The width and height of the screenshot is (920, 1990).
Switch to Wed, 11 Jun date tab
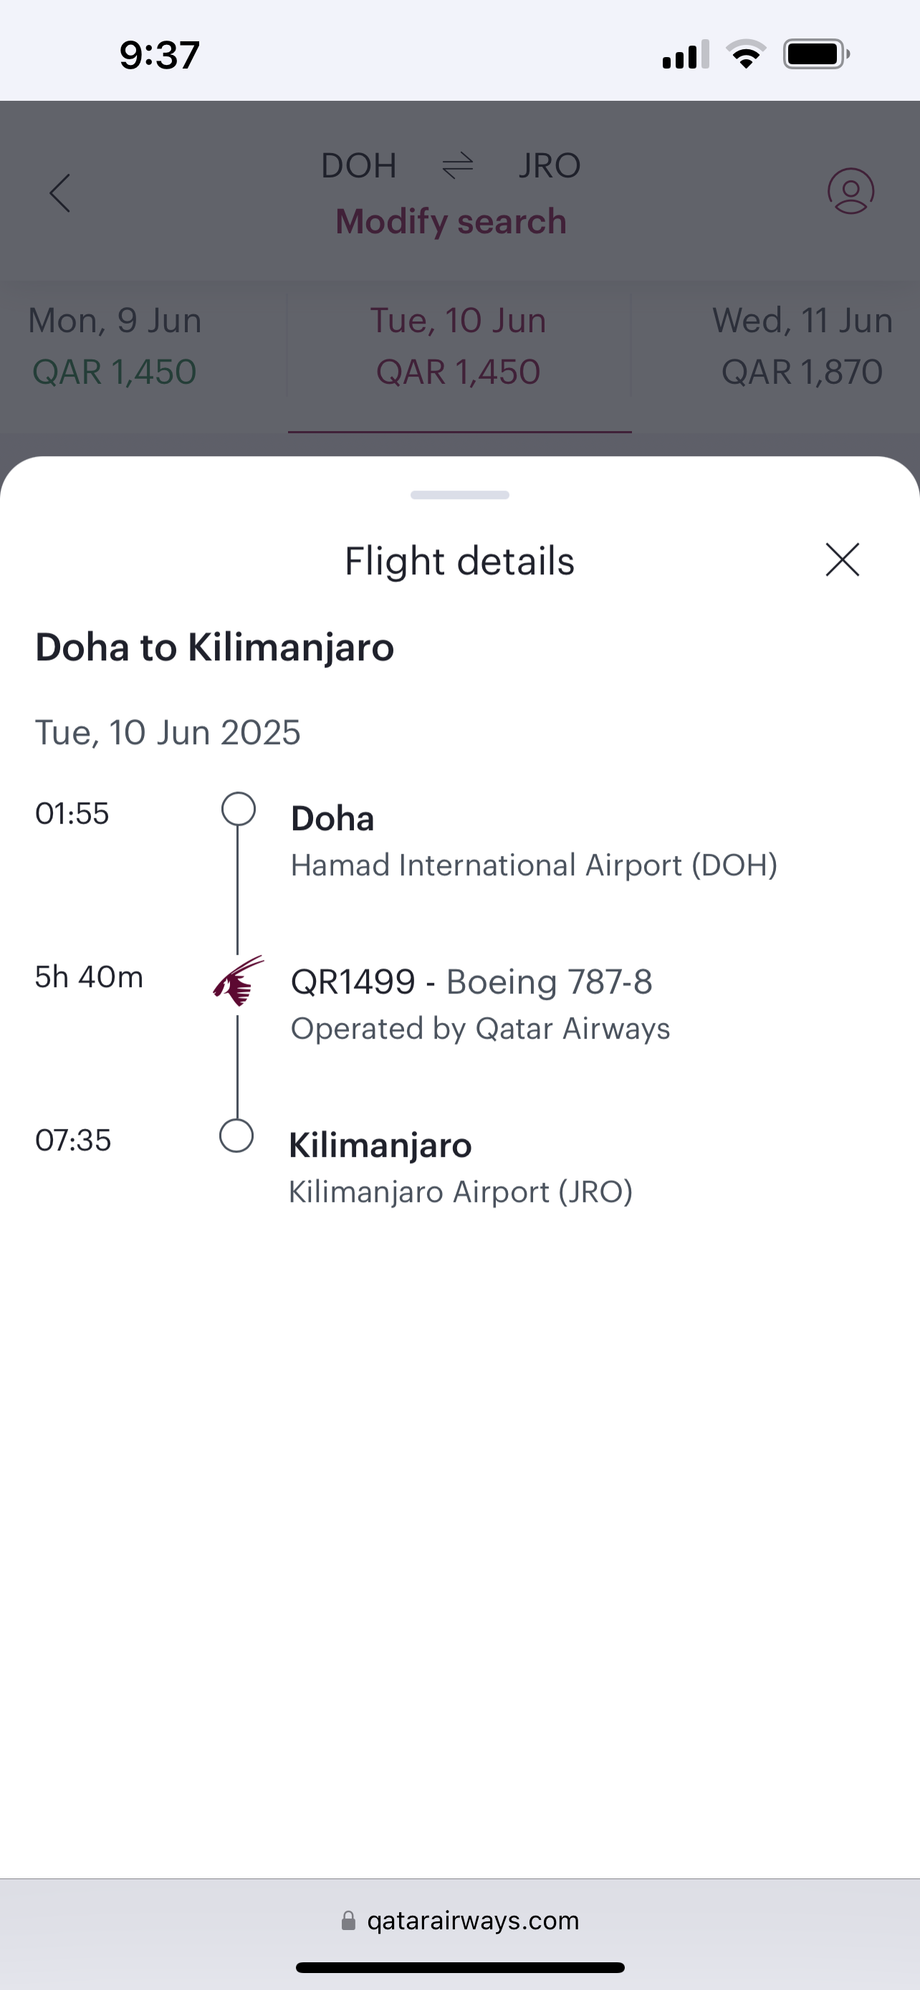click(802, 346)
